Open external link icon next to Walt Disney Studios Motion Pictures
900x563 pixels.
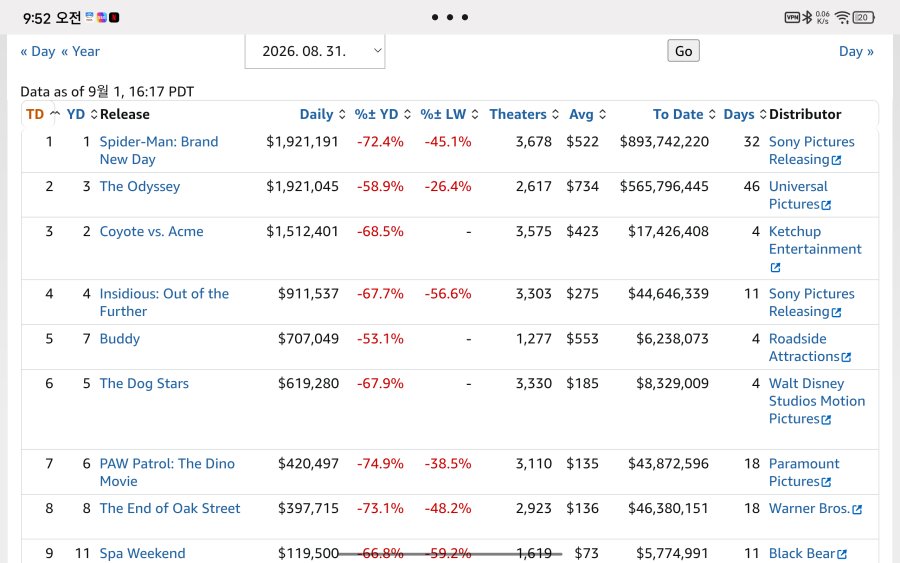826,420
